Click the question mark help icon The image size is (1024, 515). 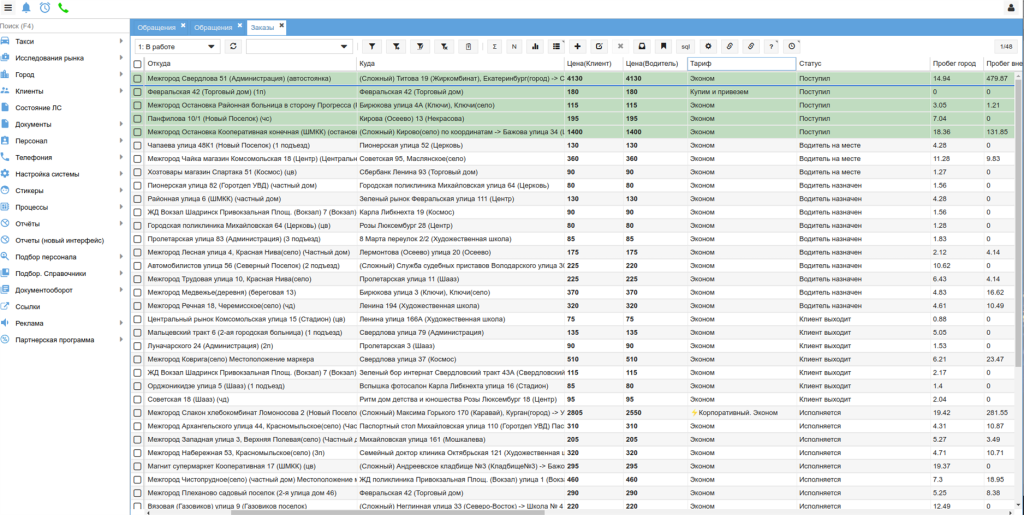pos(771,46)
